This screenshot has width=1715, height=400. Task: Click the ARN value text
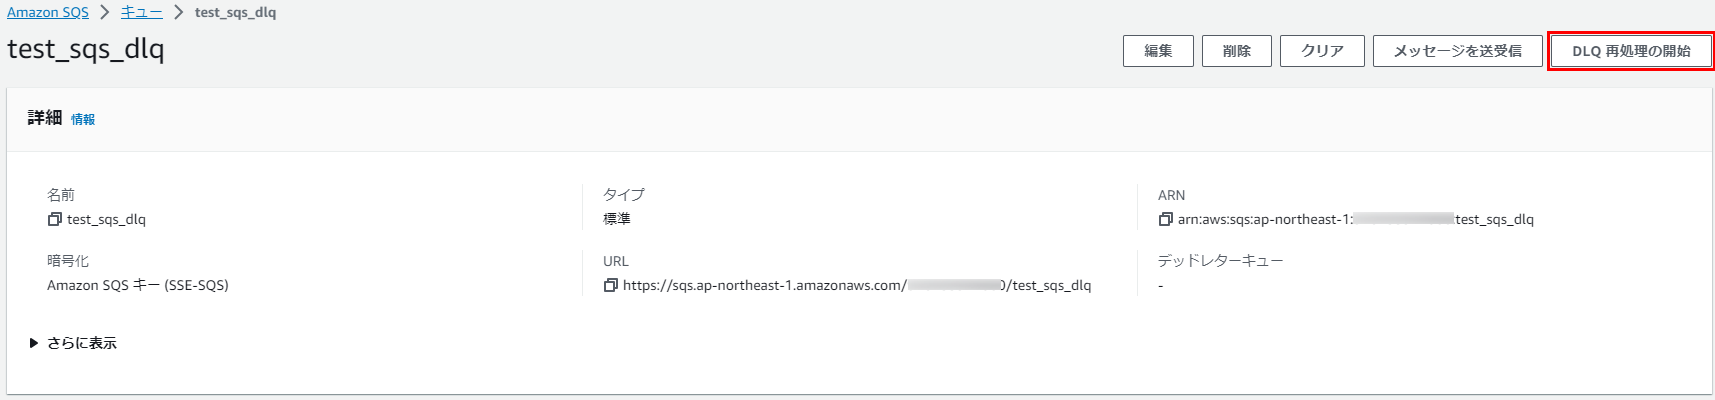pos(1355,219)
